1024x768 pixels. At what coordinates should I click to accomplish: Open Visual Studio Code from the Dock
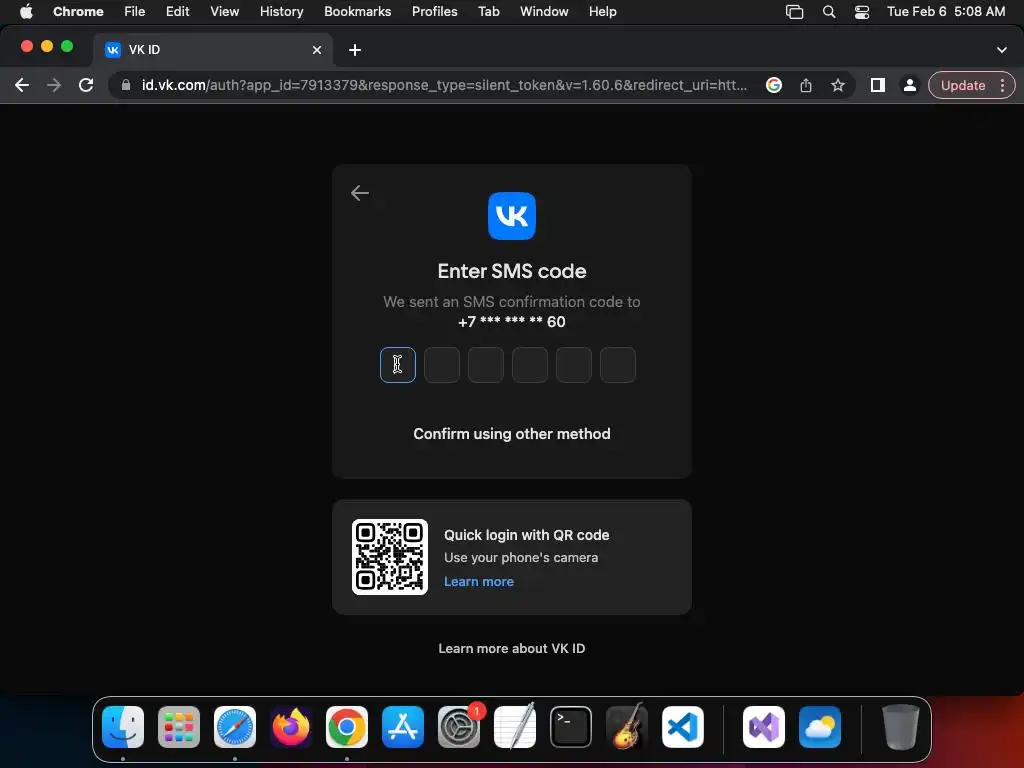(682, 727)
